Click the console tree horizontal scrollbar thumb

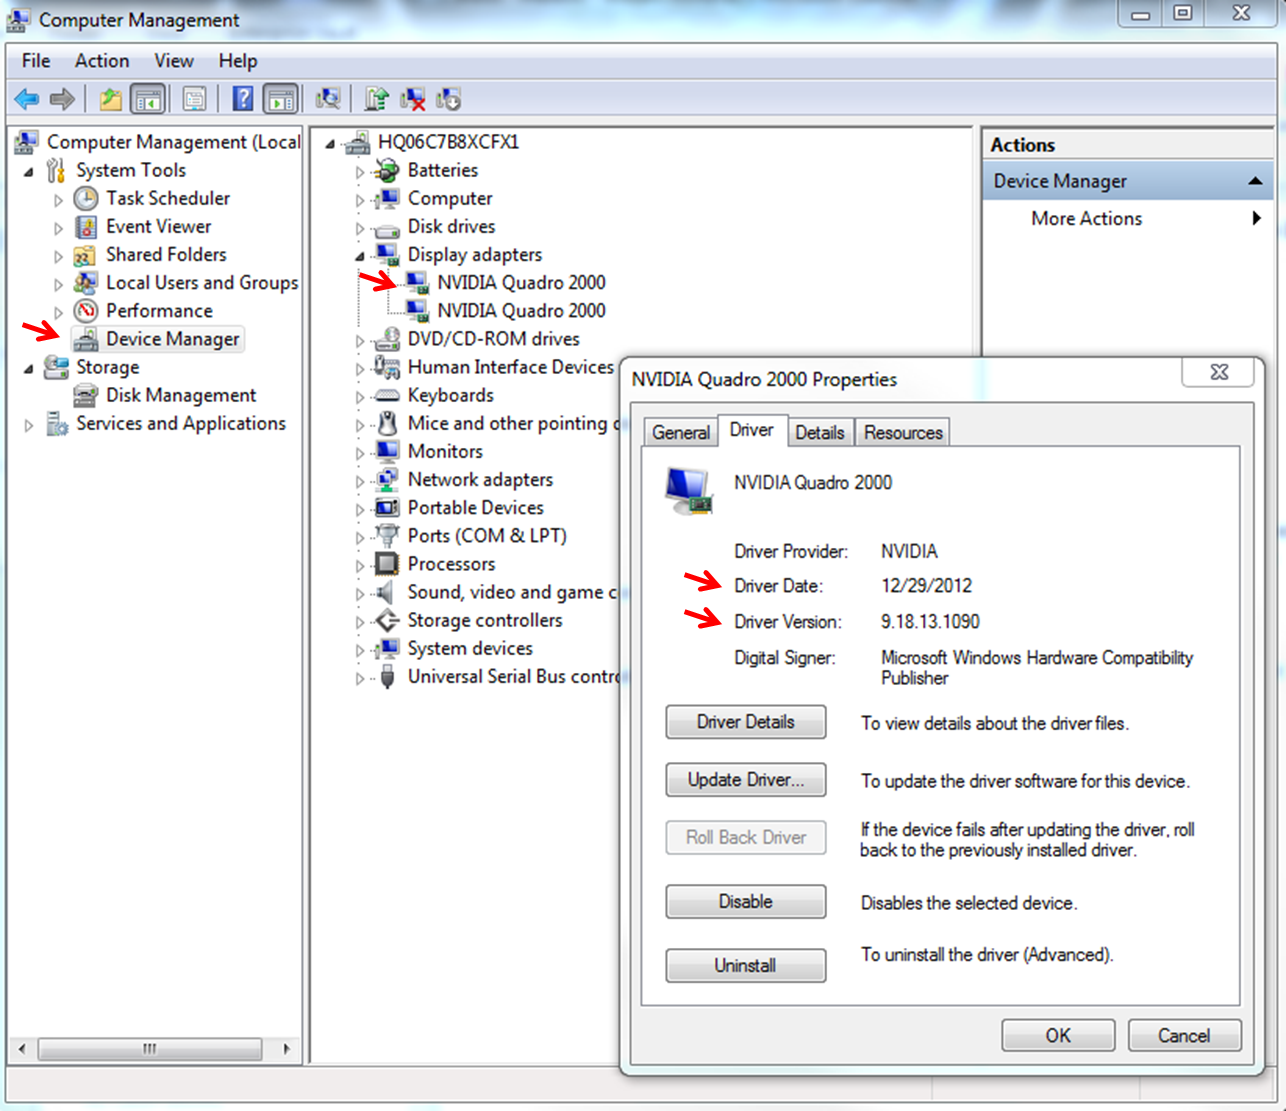[x=150, y=1048]
